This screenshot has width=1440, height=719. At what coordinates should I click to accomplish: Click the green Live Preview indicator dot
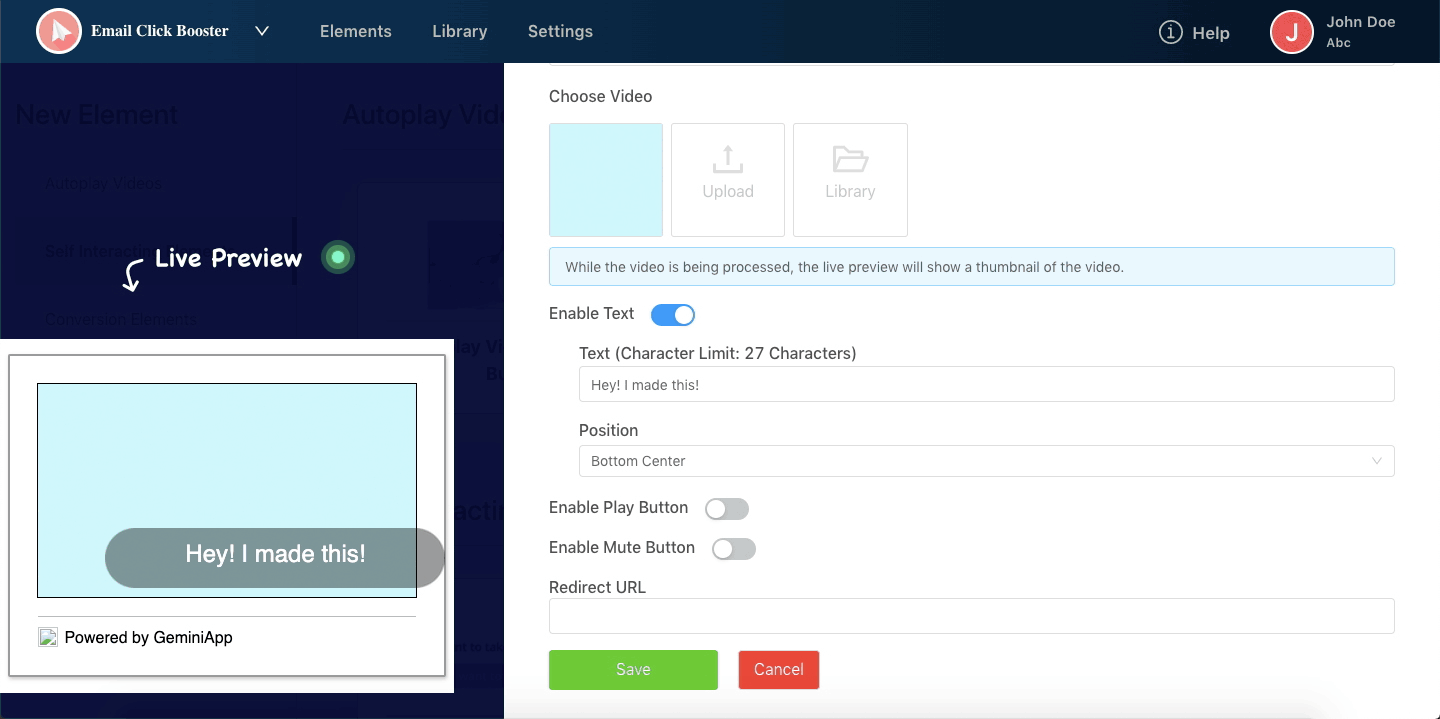(x=338, y=258)
